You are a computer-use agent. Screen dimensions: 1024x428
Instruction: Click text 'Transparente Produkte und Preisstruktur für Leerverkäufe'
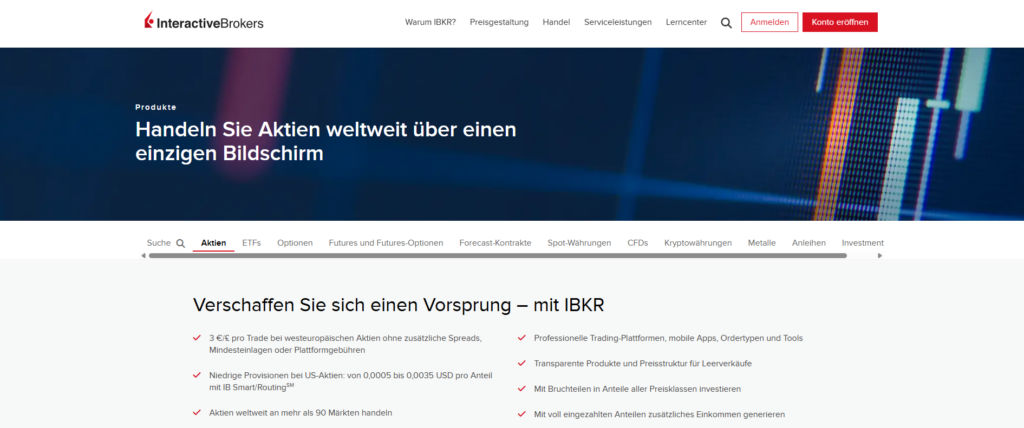coord(643,363)
